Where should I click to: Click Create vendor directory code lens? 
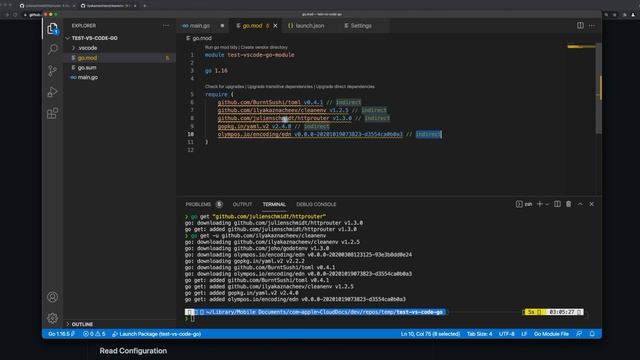point(264,47)
